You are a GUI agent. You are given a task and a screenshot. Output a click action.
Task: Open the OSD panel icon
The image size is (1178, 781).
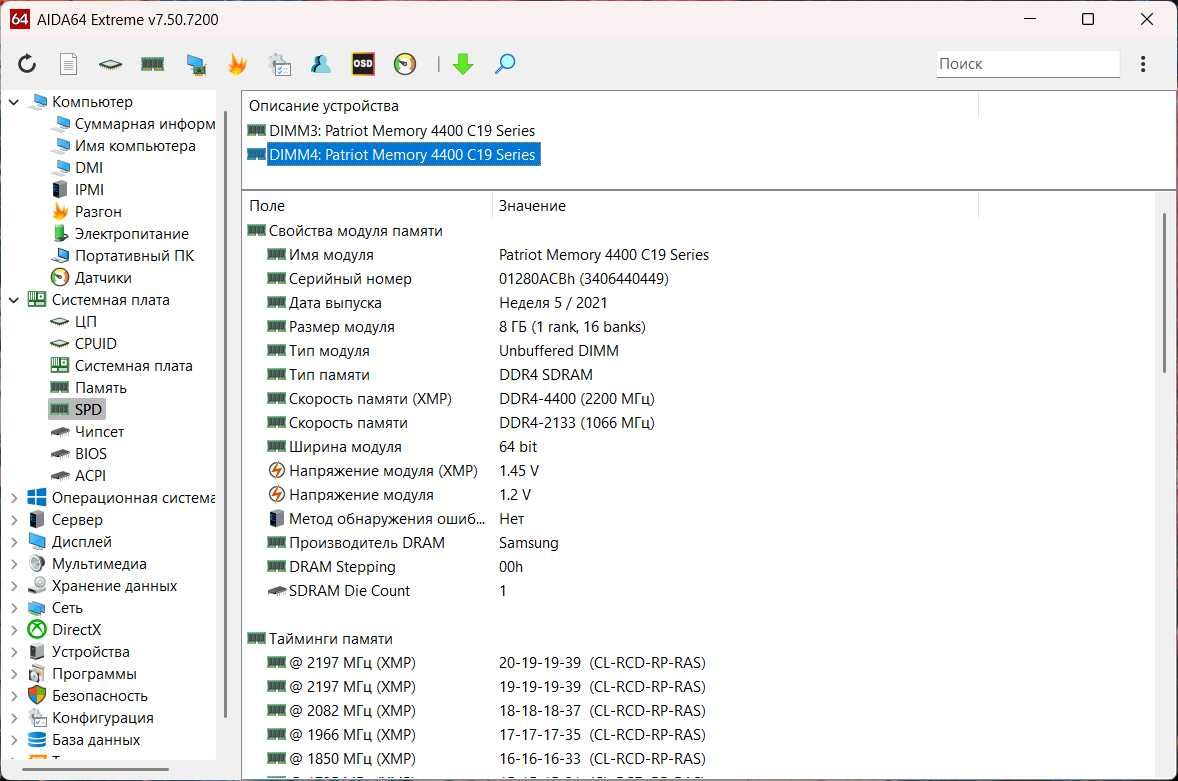tap(363, 64)
